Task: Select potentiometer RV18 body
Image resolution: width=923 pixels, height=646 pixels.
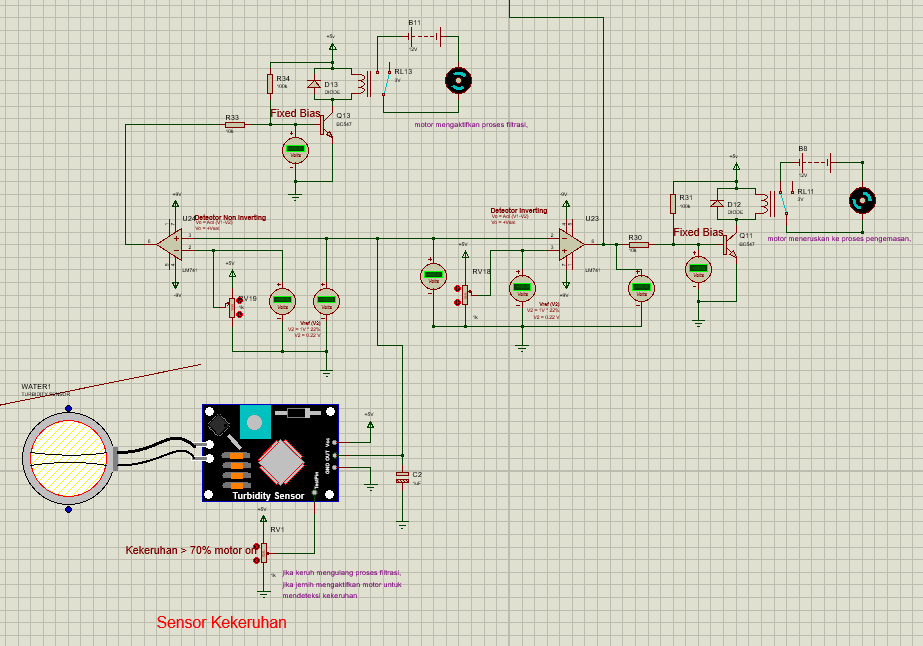Action: [x=465, y=294]
